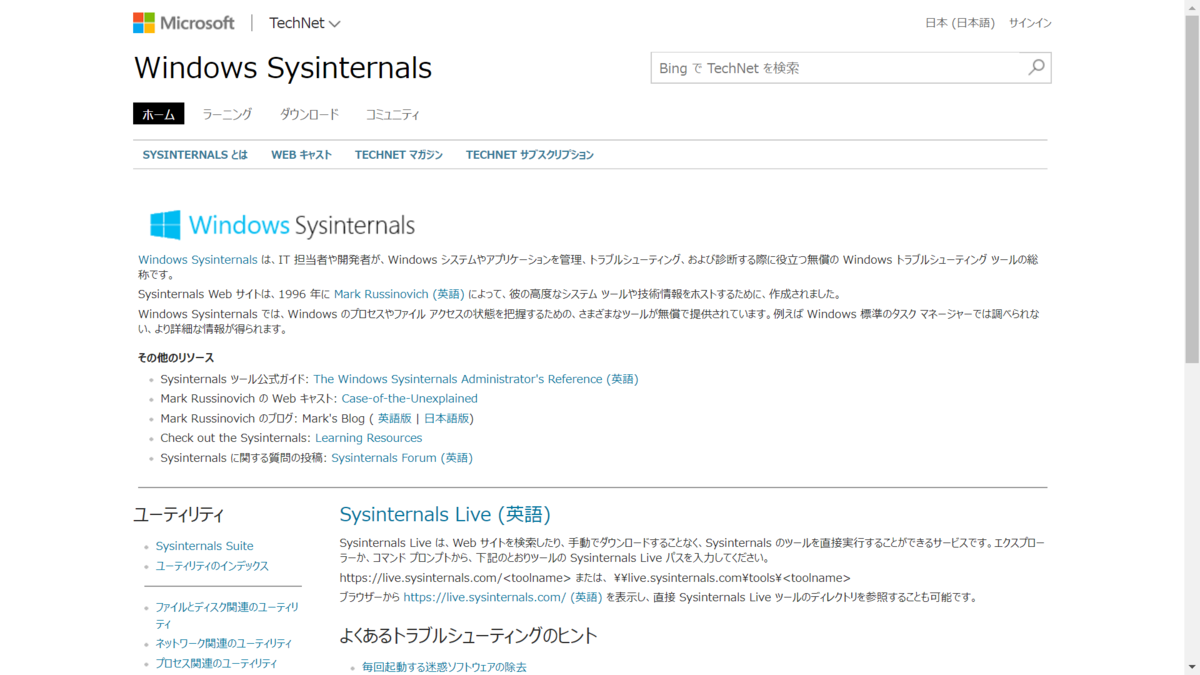Click the サインイン link

pos(1030,23)
